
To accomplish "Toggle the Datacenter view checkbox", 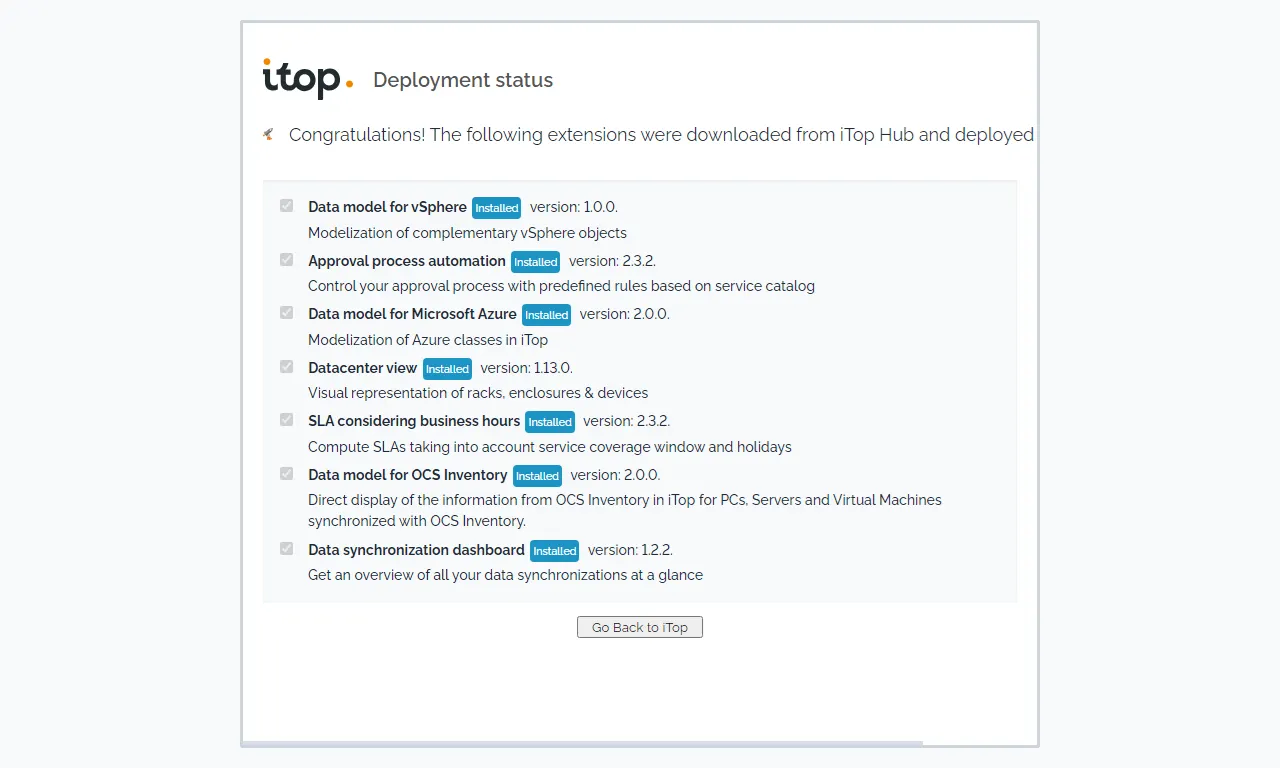I will (287, 367).
